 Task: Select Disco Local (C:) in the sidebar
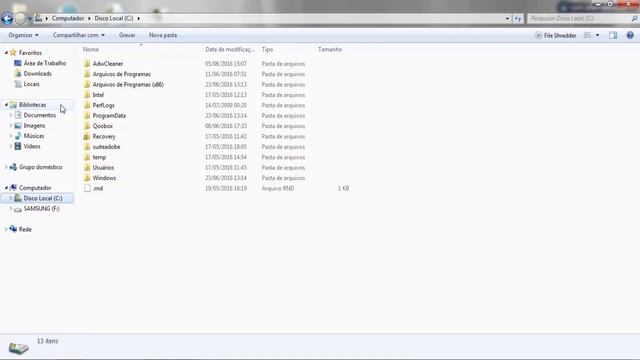coord(43,198)
